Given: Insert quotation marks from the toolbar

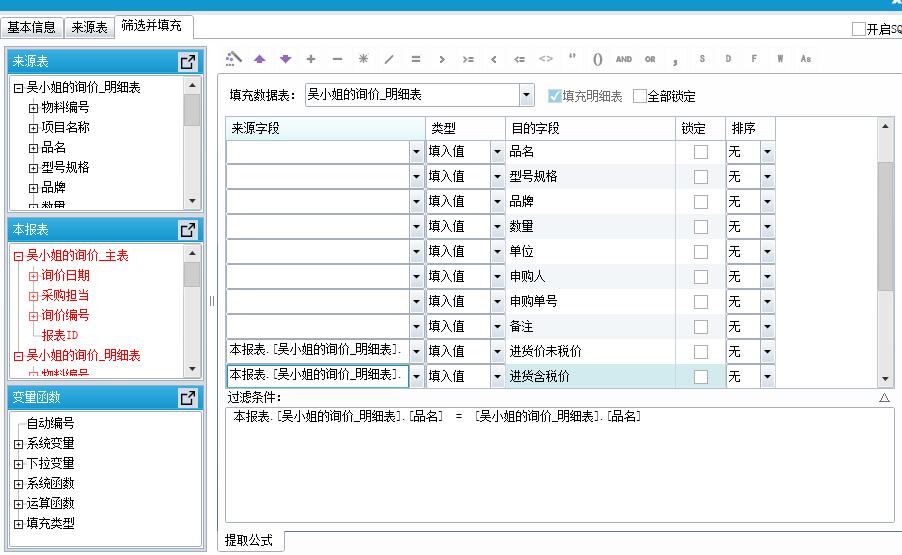Looking at the screenshot, I should click(x=572, y=58).
